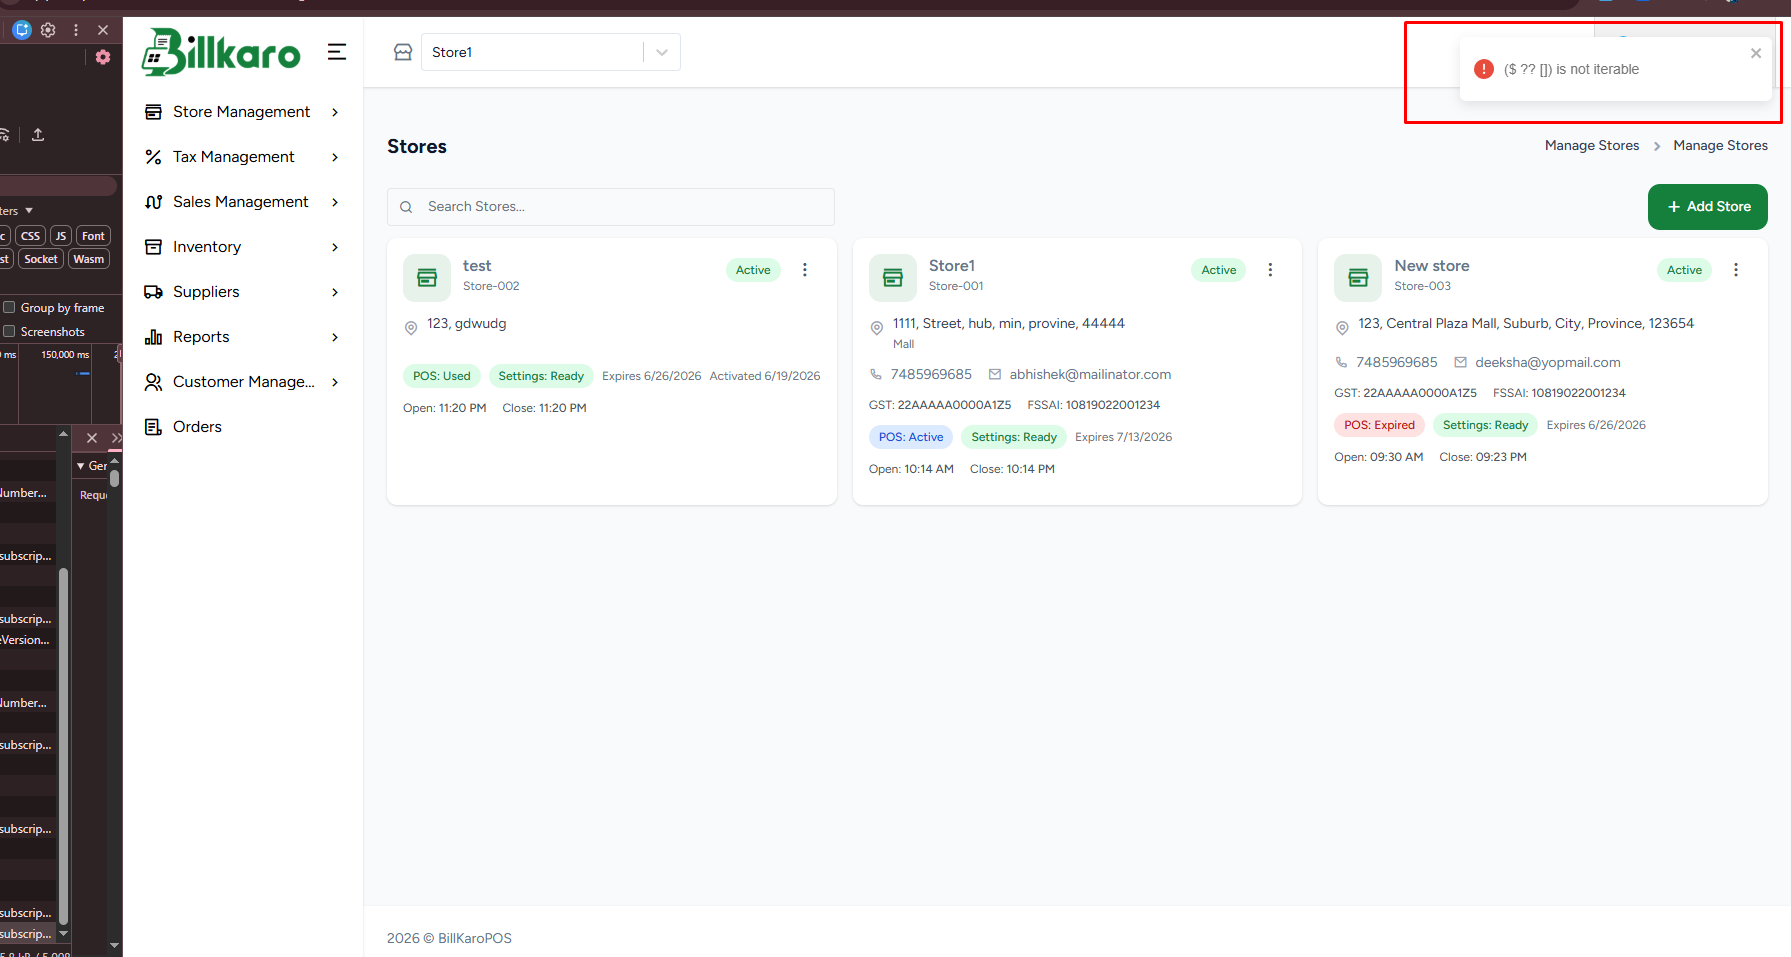
Task: Click Active badge on New store
Action: (x=1684, y=270)
